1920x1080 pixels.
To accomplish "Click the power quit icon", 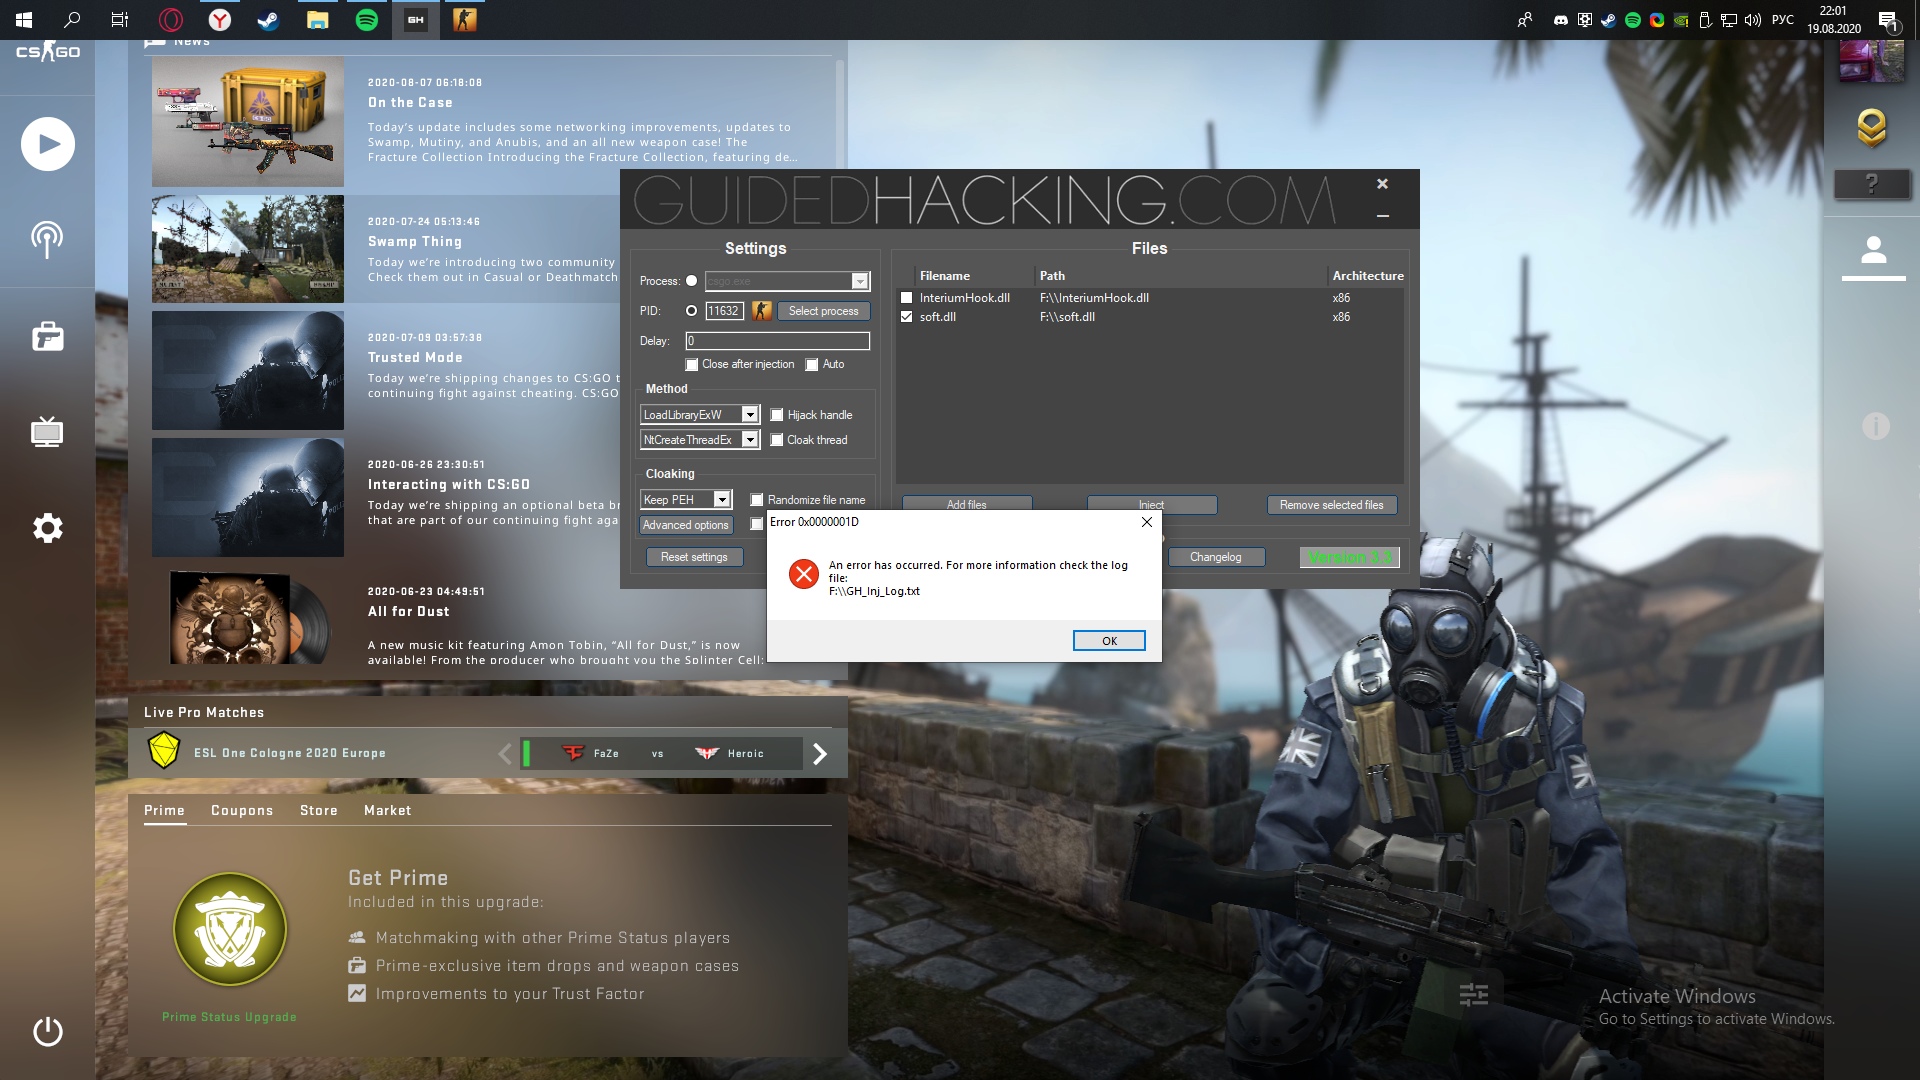I will coord(47,1031).
